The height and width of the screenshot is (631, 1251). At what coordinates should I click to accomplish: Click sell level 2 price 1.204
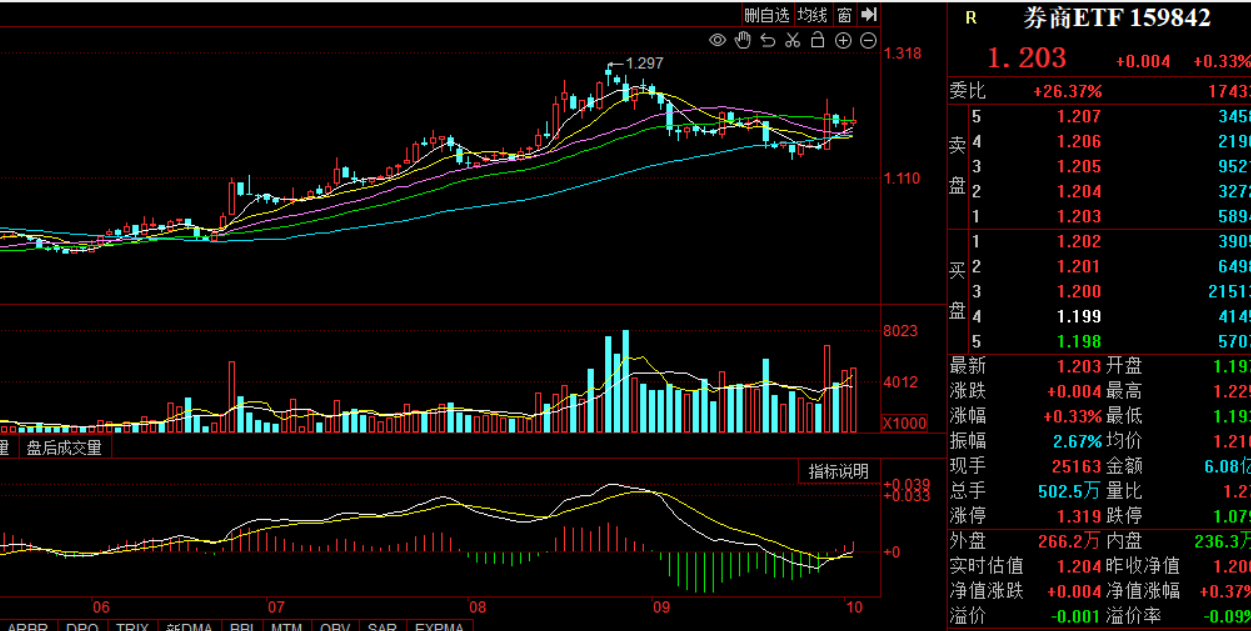point(1079,192)
